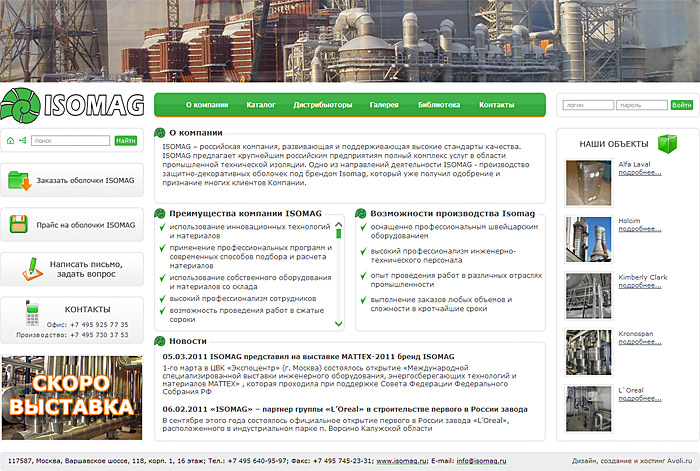Open the Kronospan thumbnail
Image resolution: width=700 pixels, height=471 pixels.
click(589, 352)
